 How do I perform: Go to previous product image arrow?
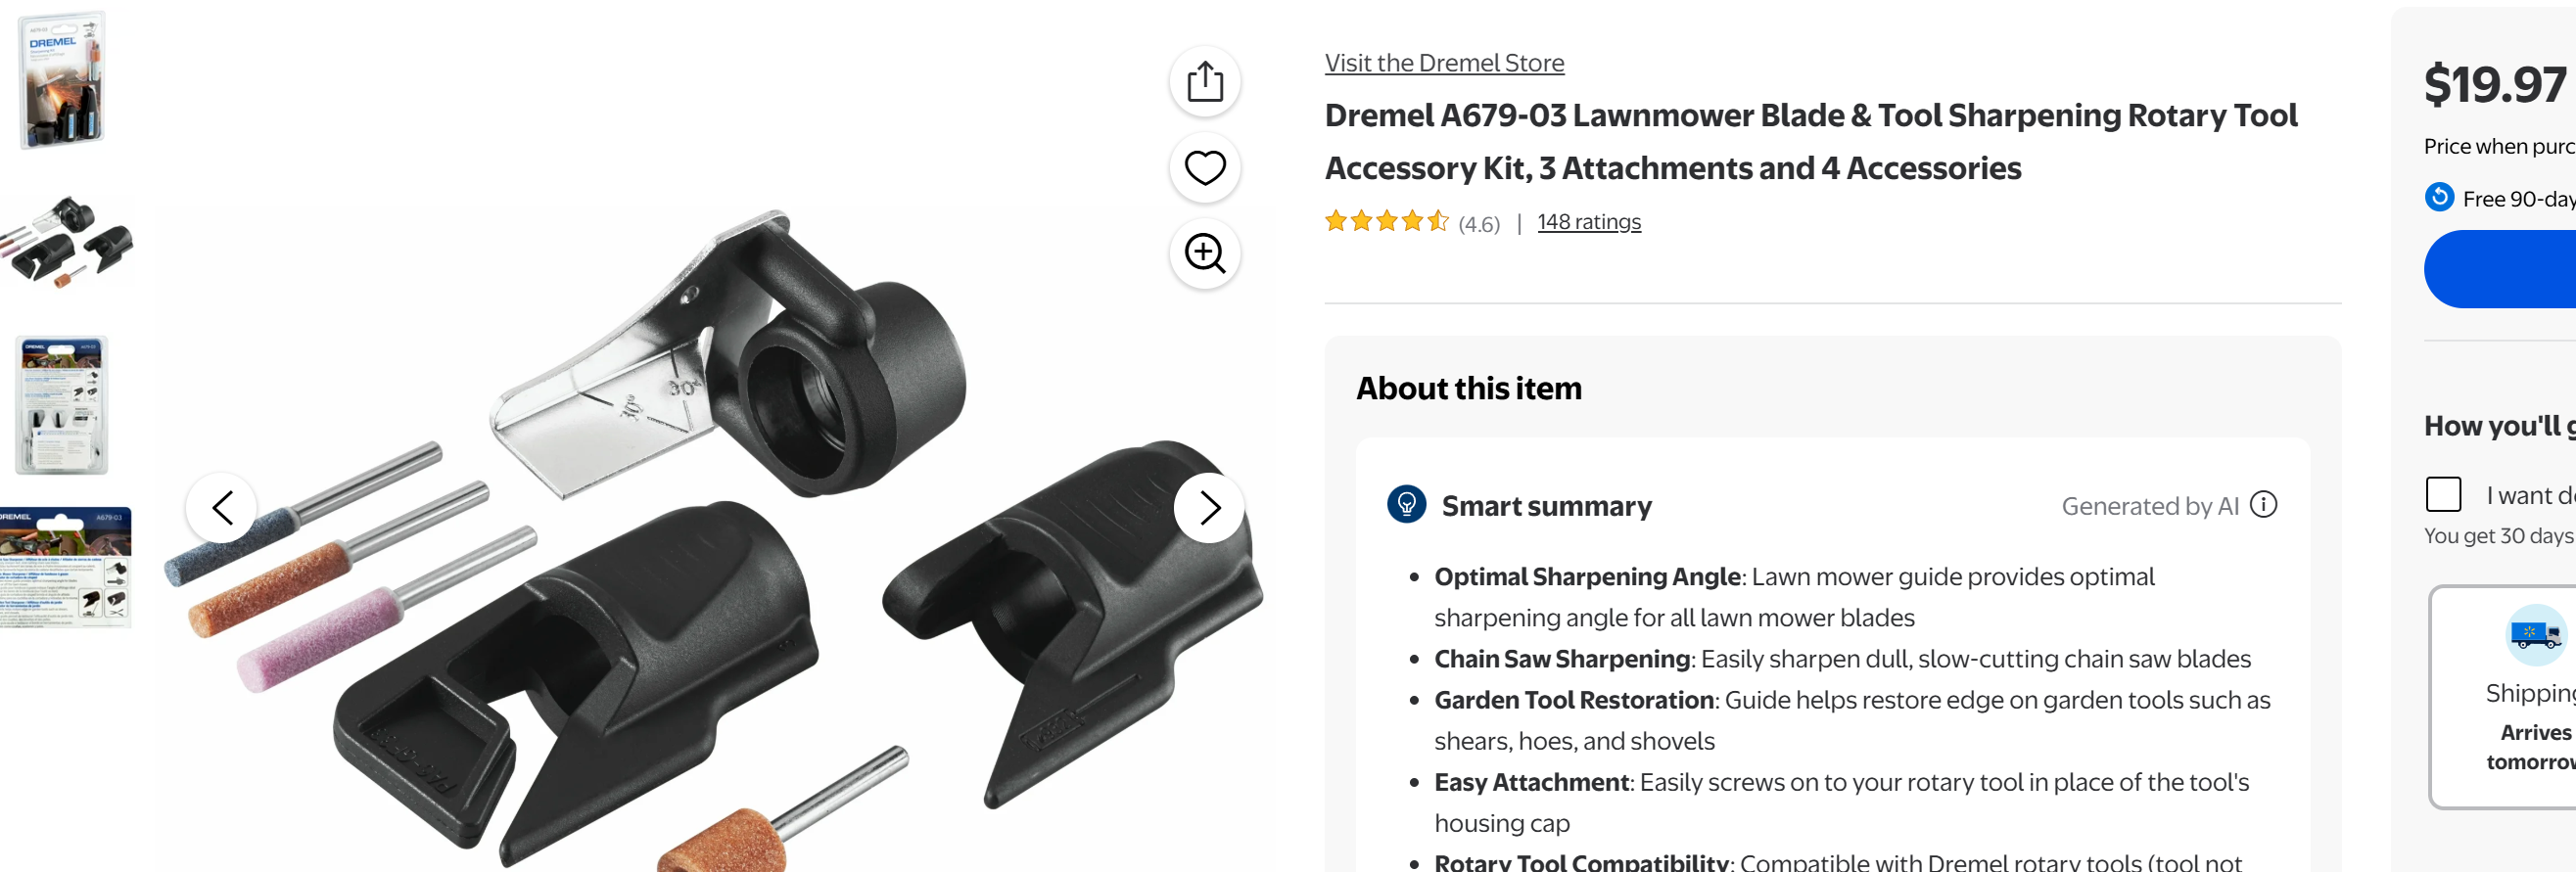[222, 508]
